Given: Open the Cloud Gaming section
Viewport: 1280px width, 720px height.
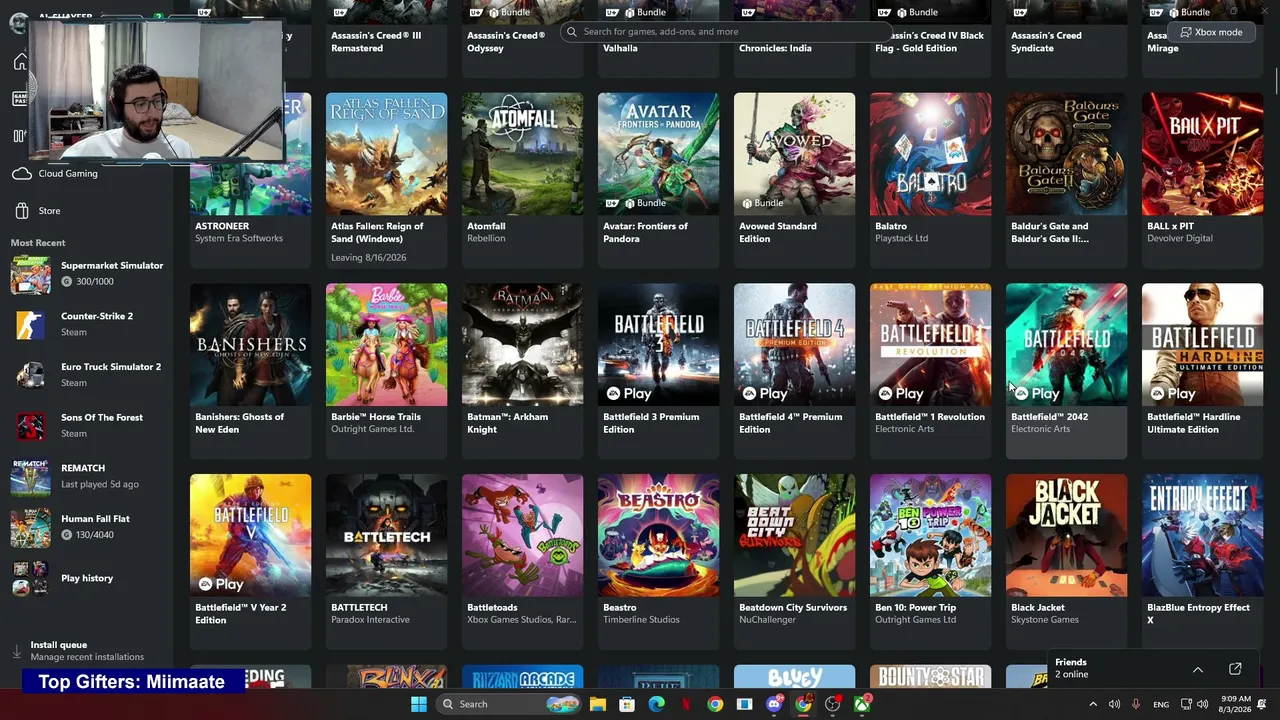Looking at the screenshot, I should tap(68, 174).
